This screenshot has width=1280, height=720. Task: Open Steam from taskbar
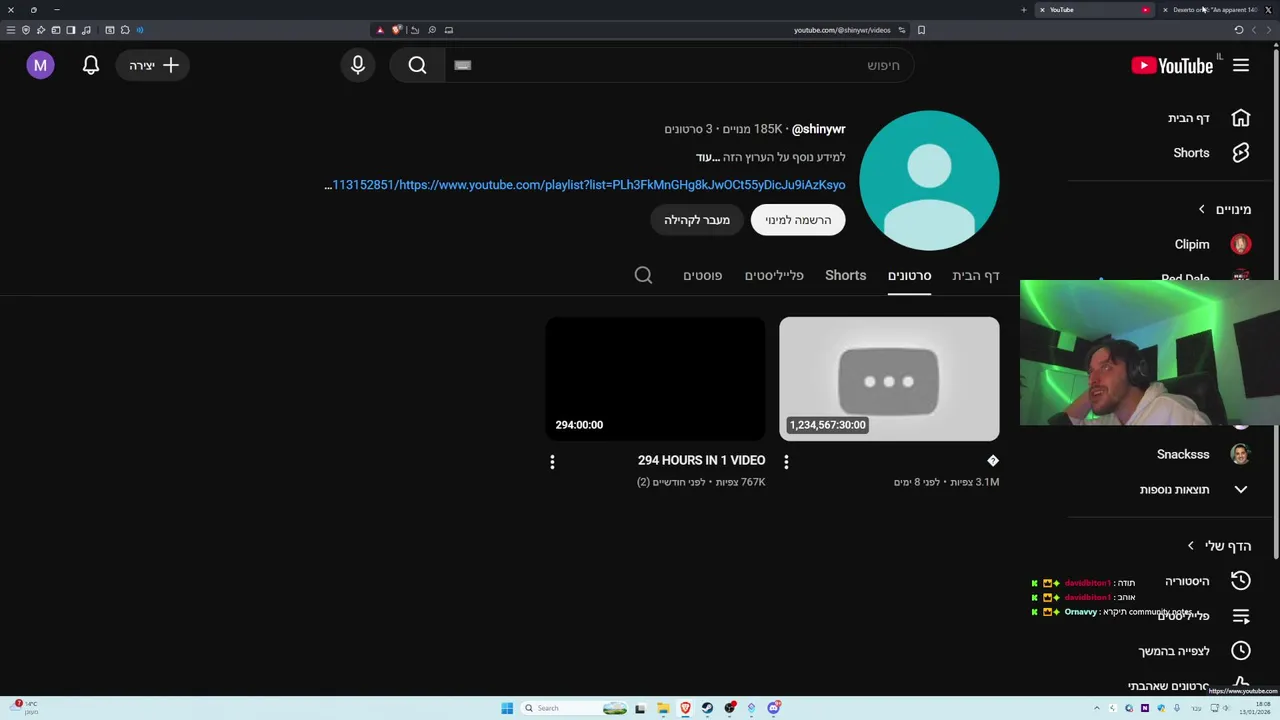707,708
